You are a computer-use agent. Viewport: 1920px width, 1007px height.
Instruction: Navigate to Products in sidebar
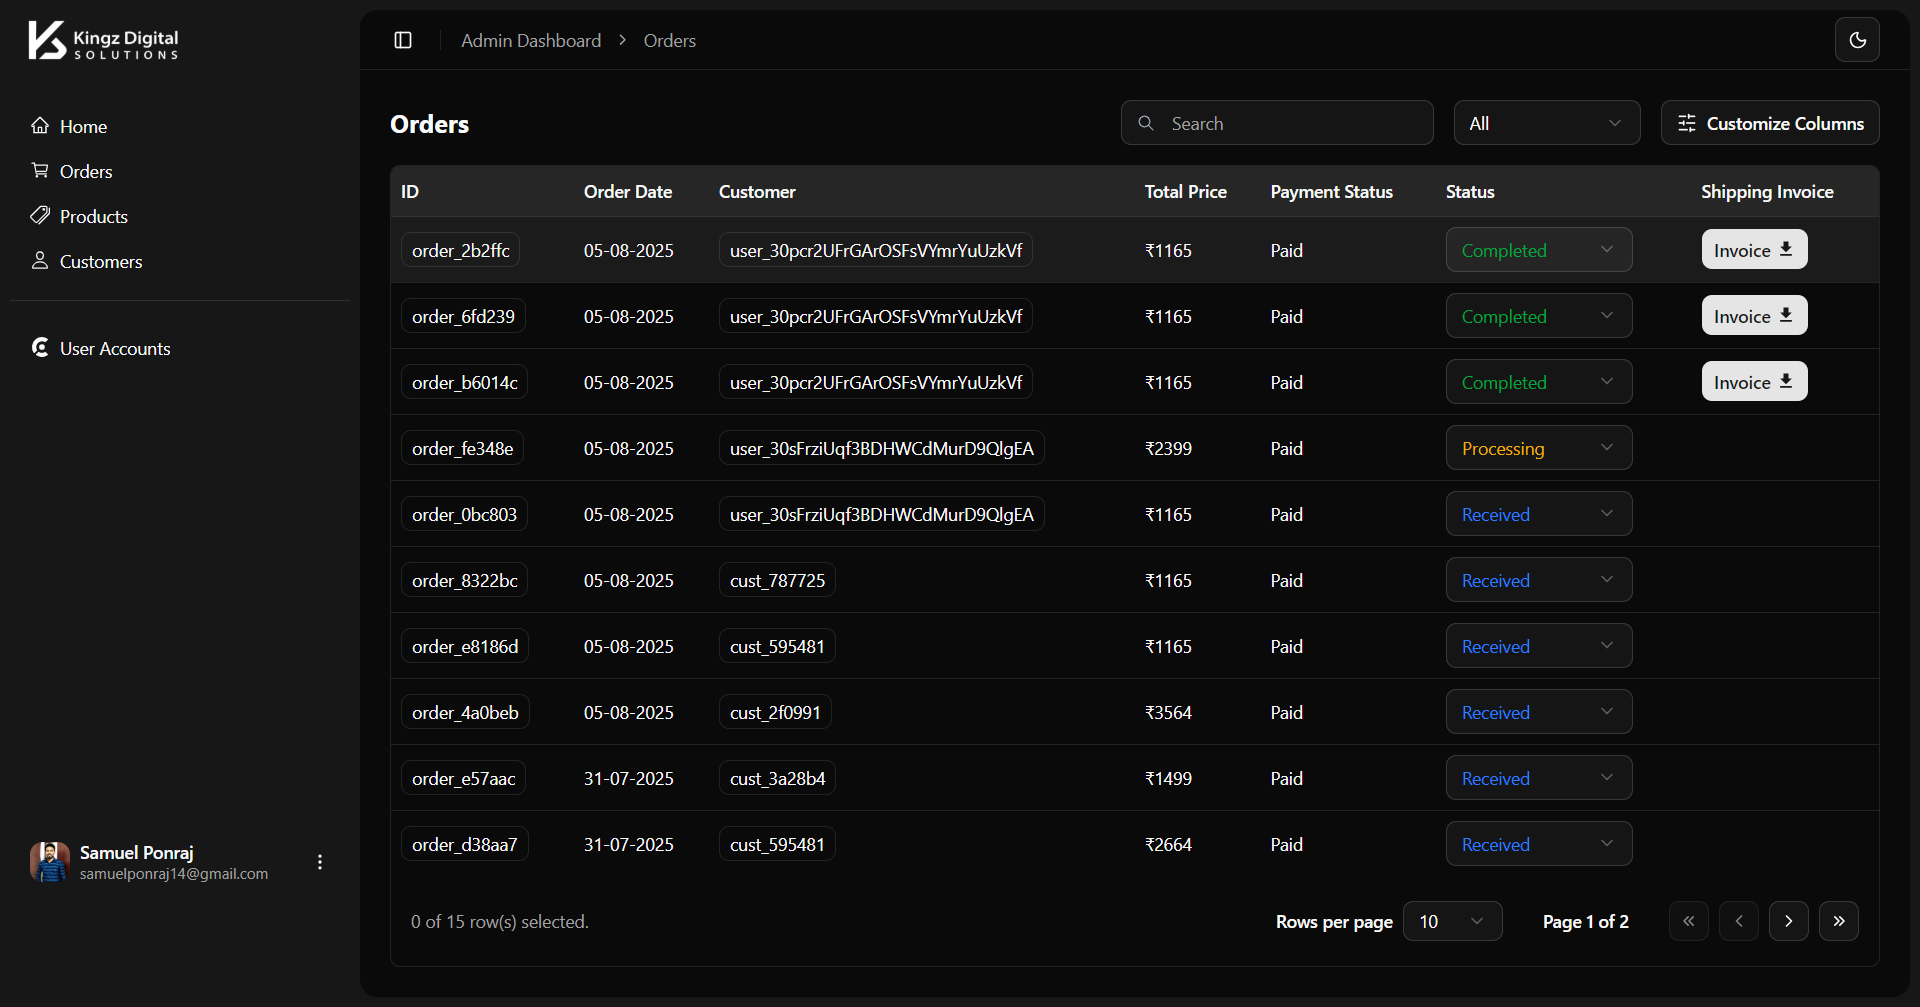pyautogui.click(x=93, y=217)
